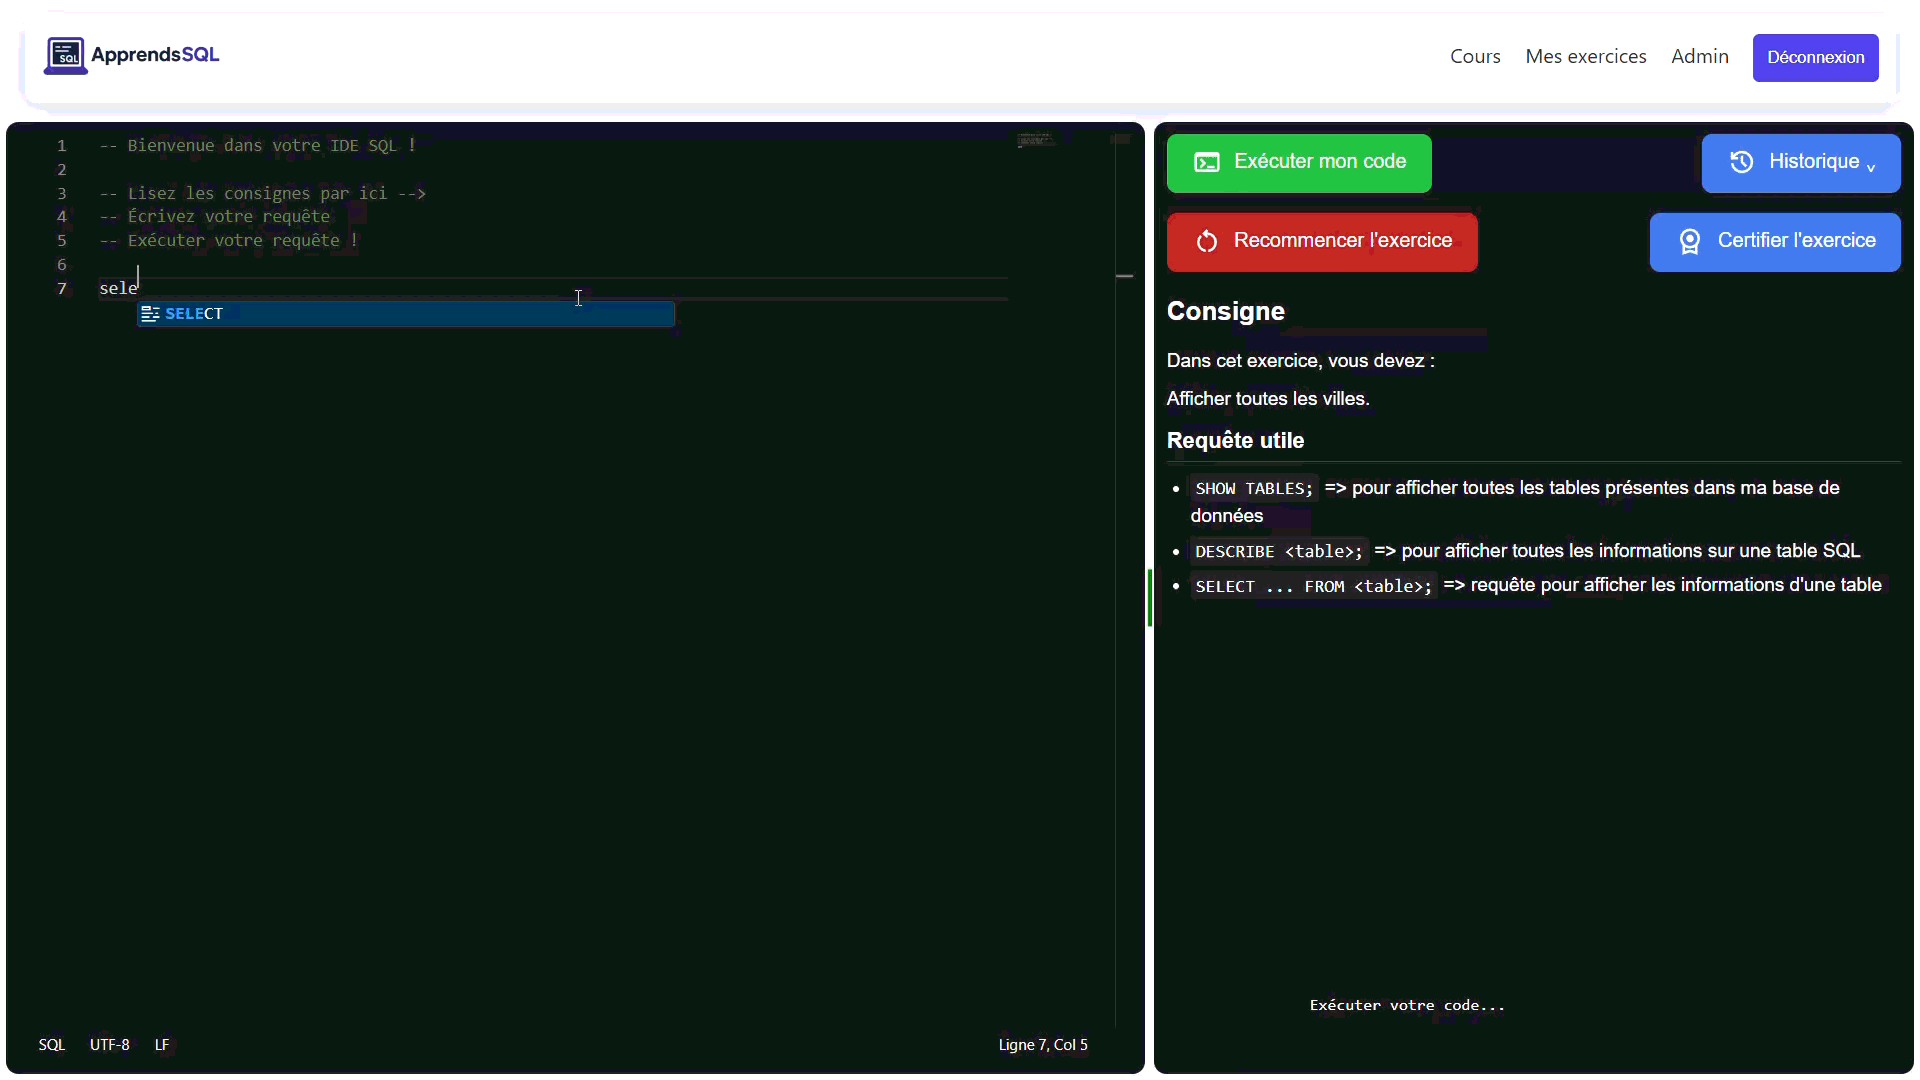This screenshot has width=1920, height=1080.
Task: Expand the Historique dropdown chevron
Action: [1871, 167]
